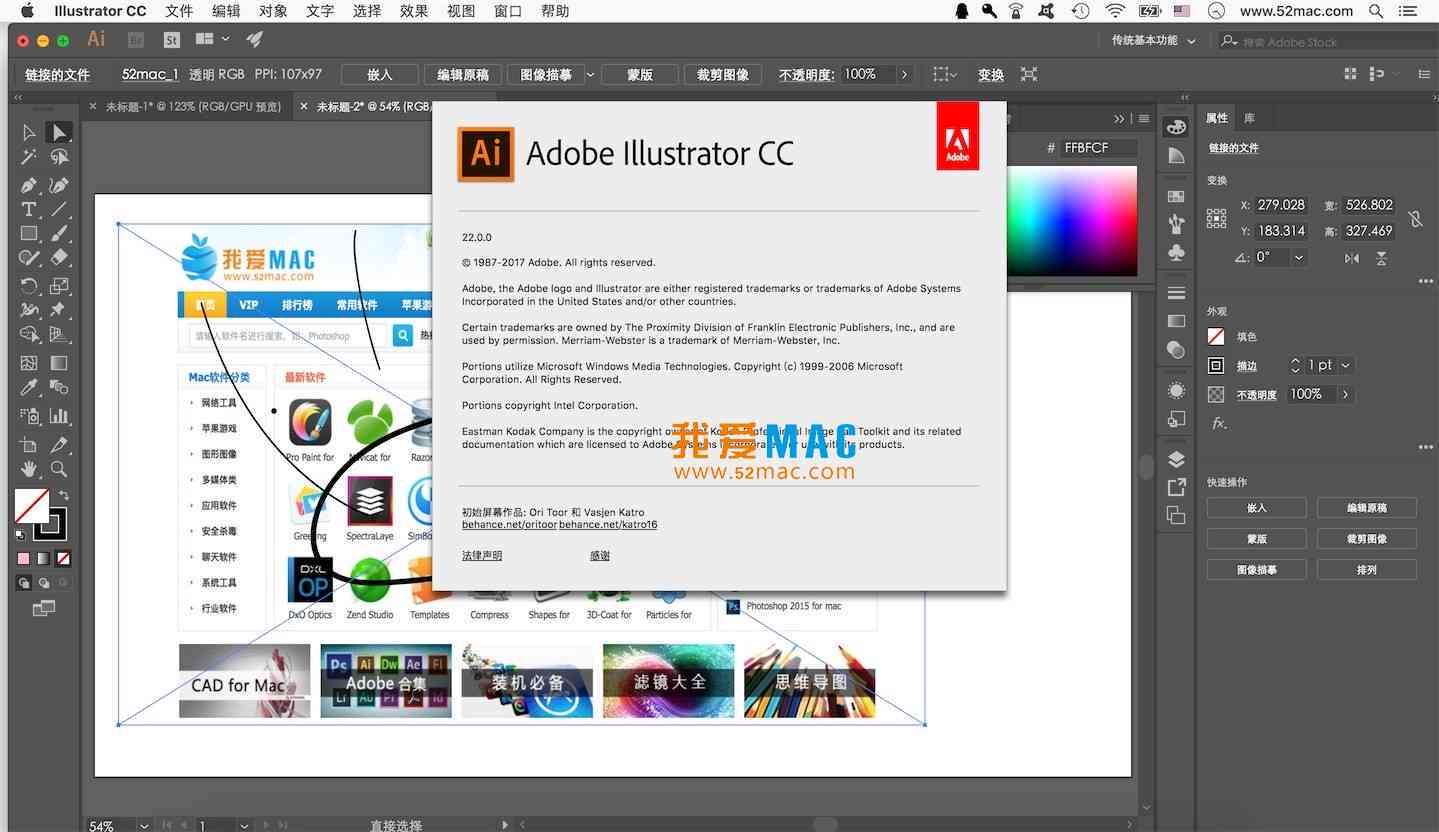Image resolution: width=1439 pixels, height=832 pixels.
Task: Click 排列 quick action button
Action: click(x=1366, y=569)
